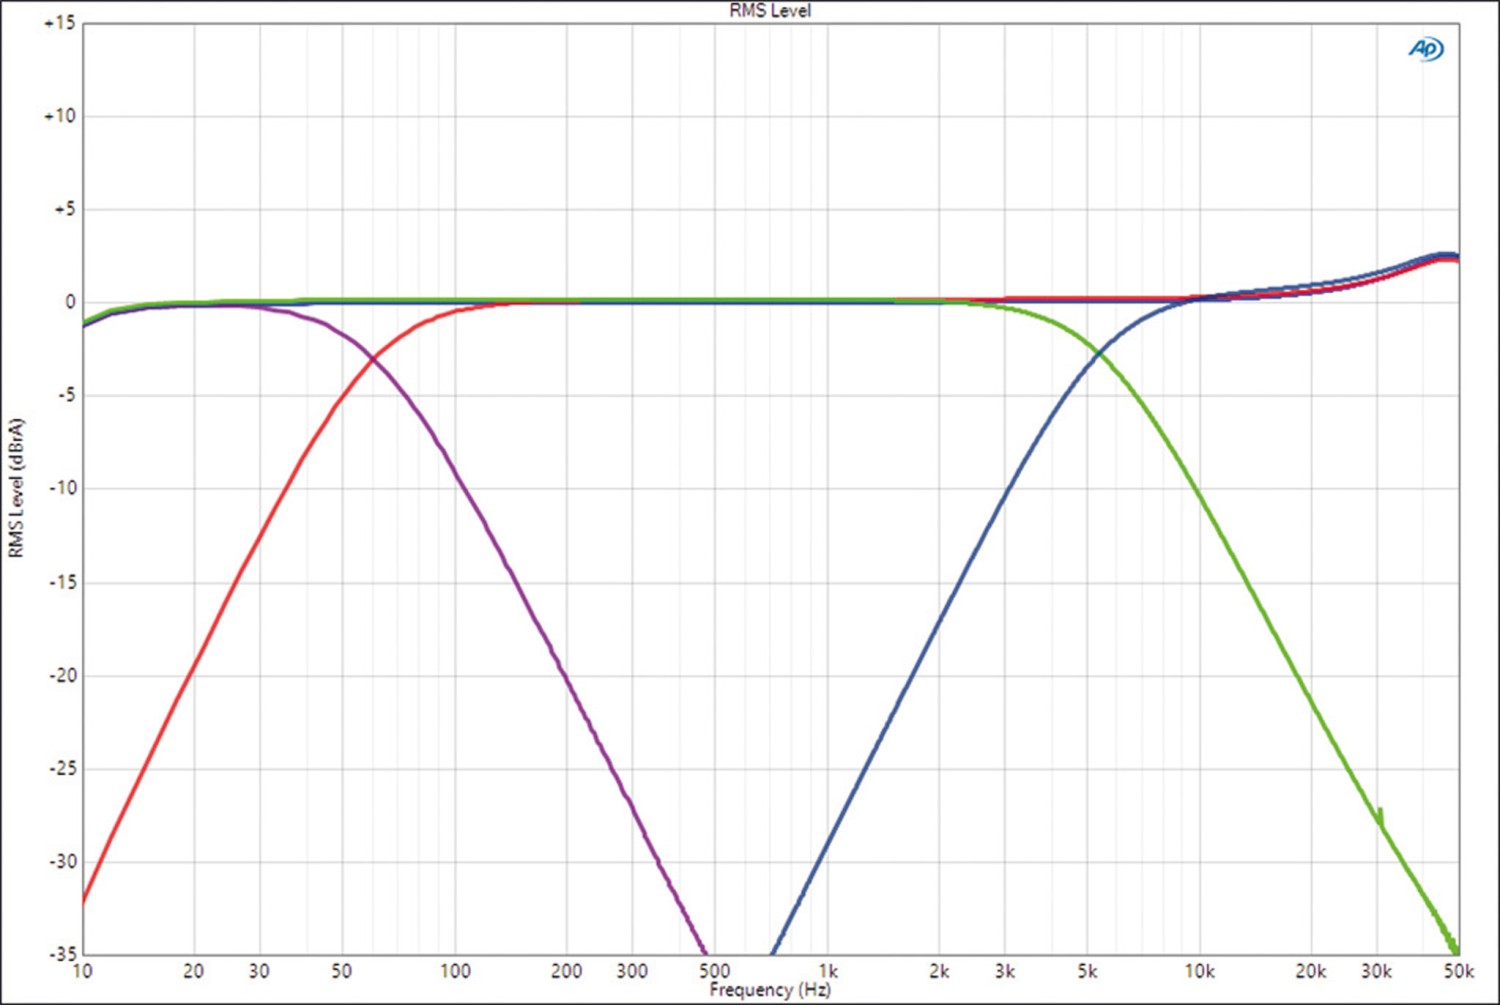Click the Frequency (Hz) axis label
Viewport: 1500px width, 1005px height.
770,990
